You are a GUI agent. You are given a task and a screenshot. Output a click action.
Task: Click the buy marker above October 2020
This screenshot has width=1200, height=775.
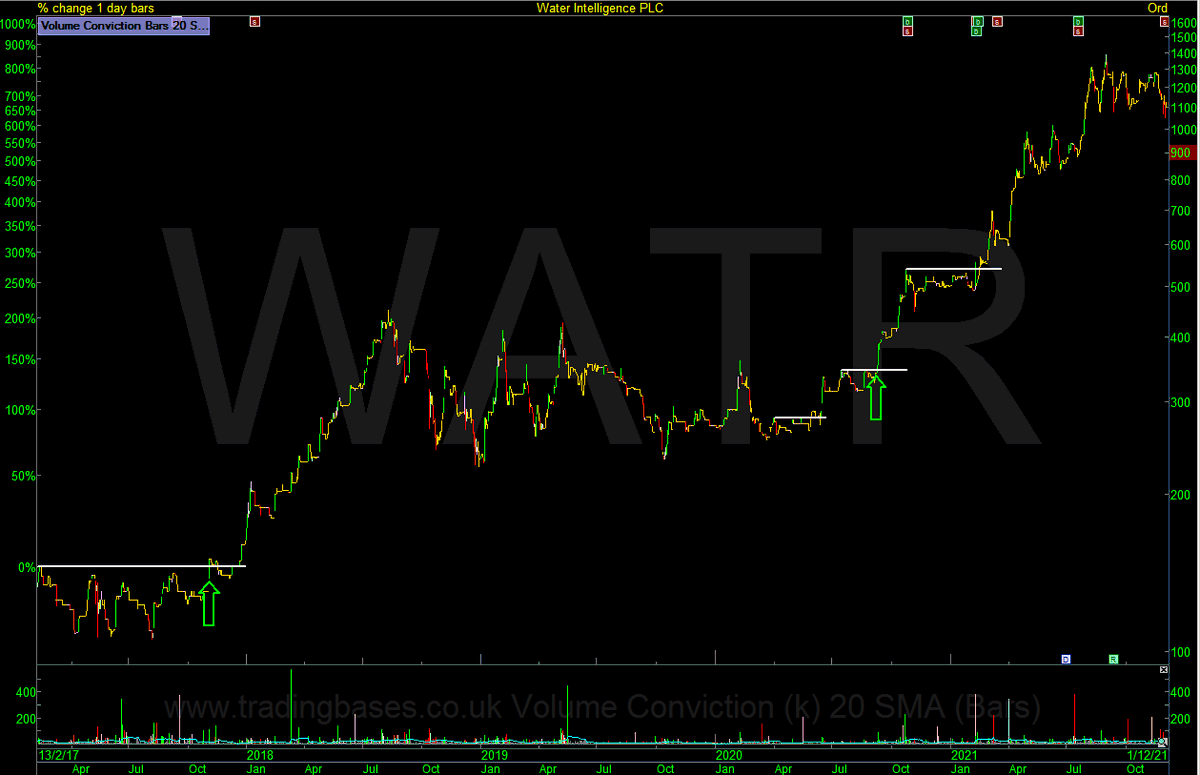[x=907, y=21]
